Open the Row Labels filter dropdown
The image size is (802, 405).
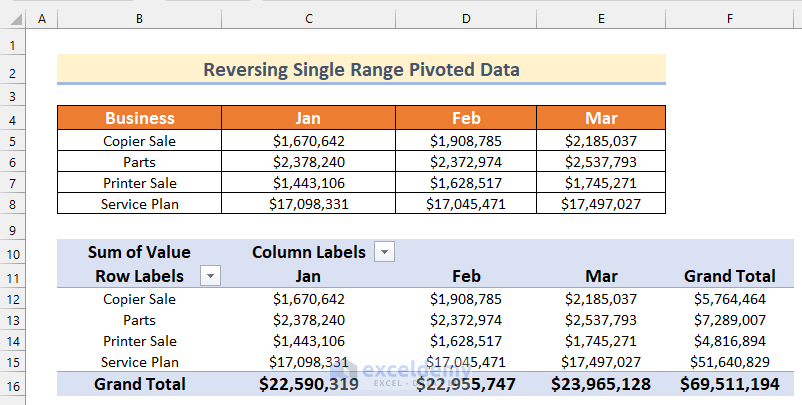(x=210, y=276)
